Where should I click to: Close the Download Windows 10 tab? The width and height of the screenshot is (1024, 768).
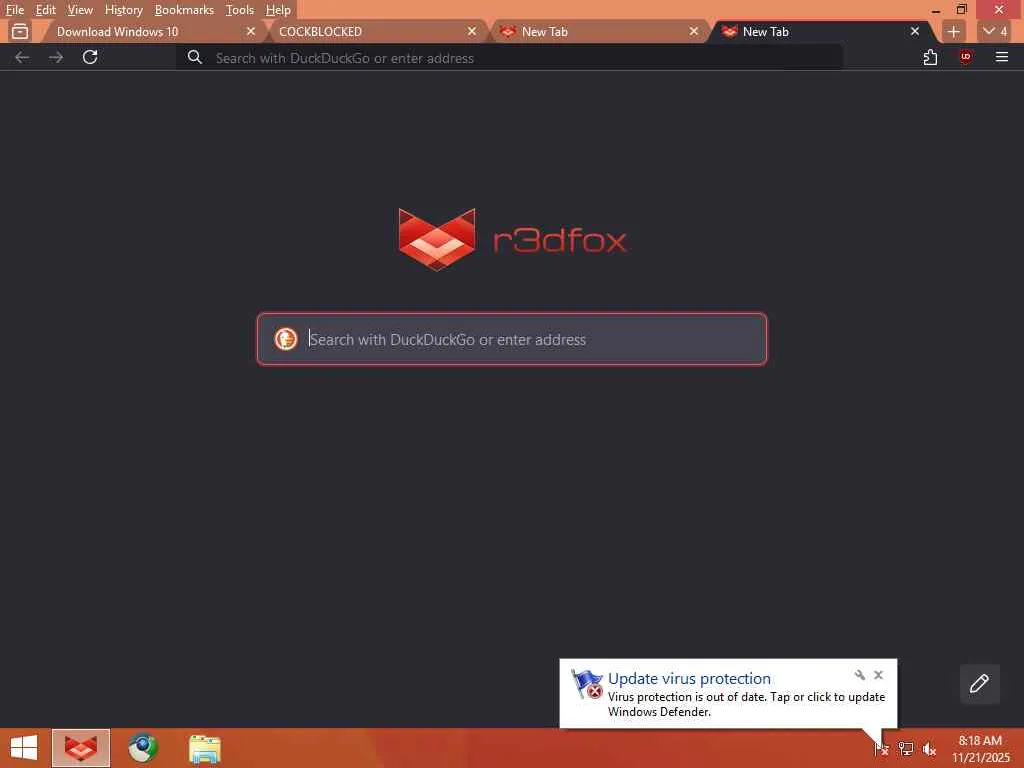251,31
